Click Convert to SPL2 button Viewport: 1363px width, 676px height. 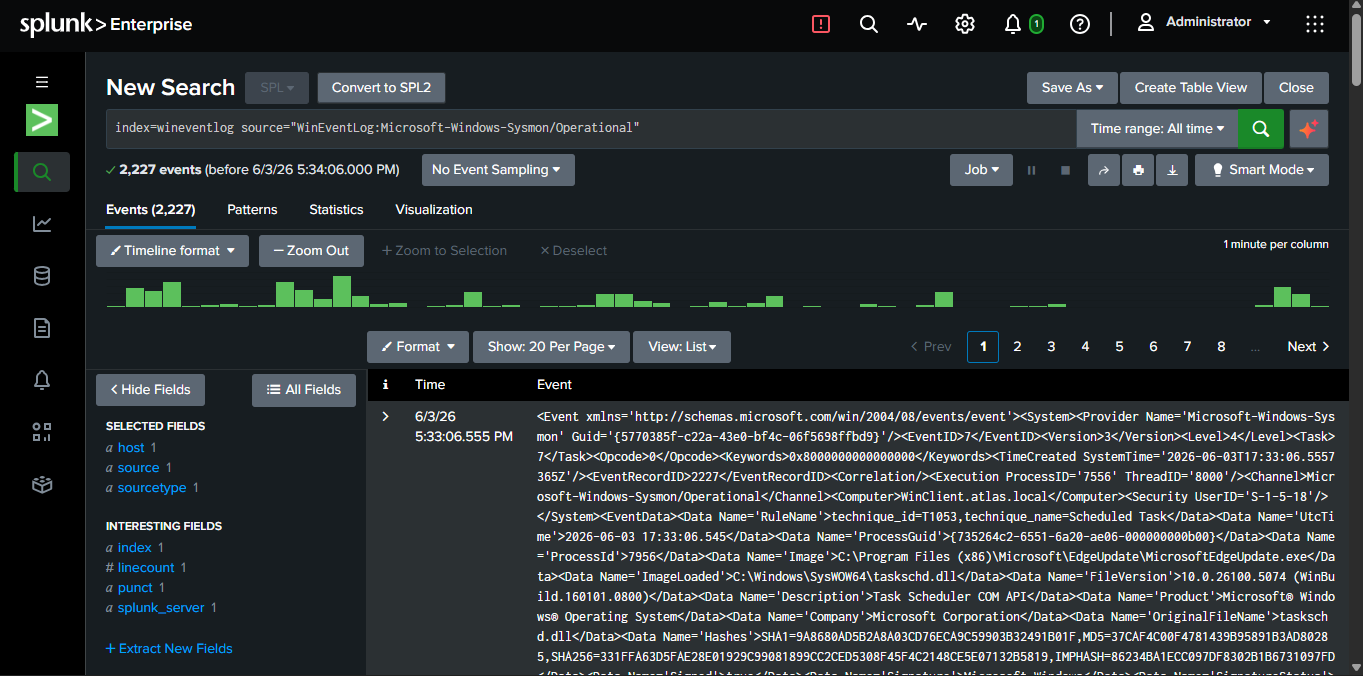click(x=381, y=87)
